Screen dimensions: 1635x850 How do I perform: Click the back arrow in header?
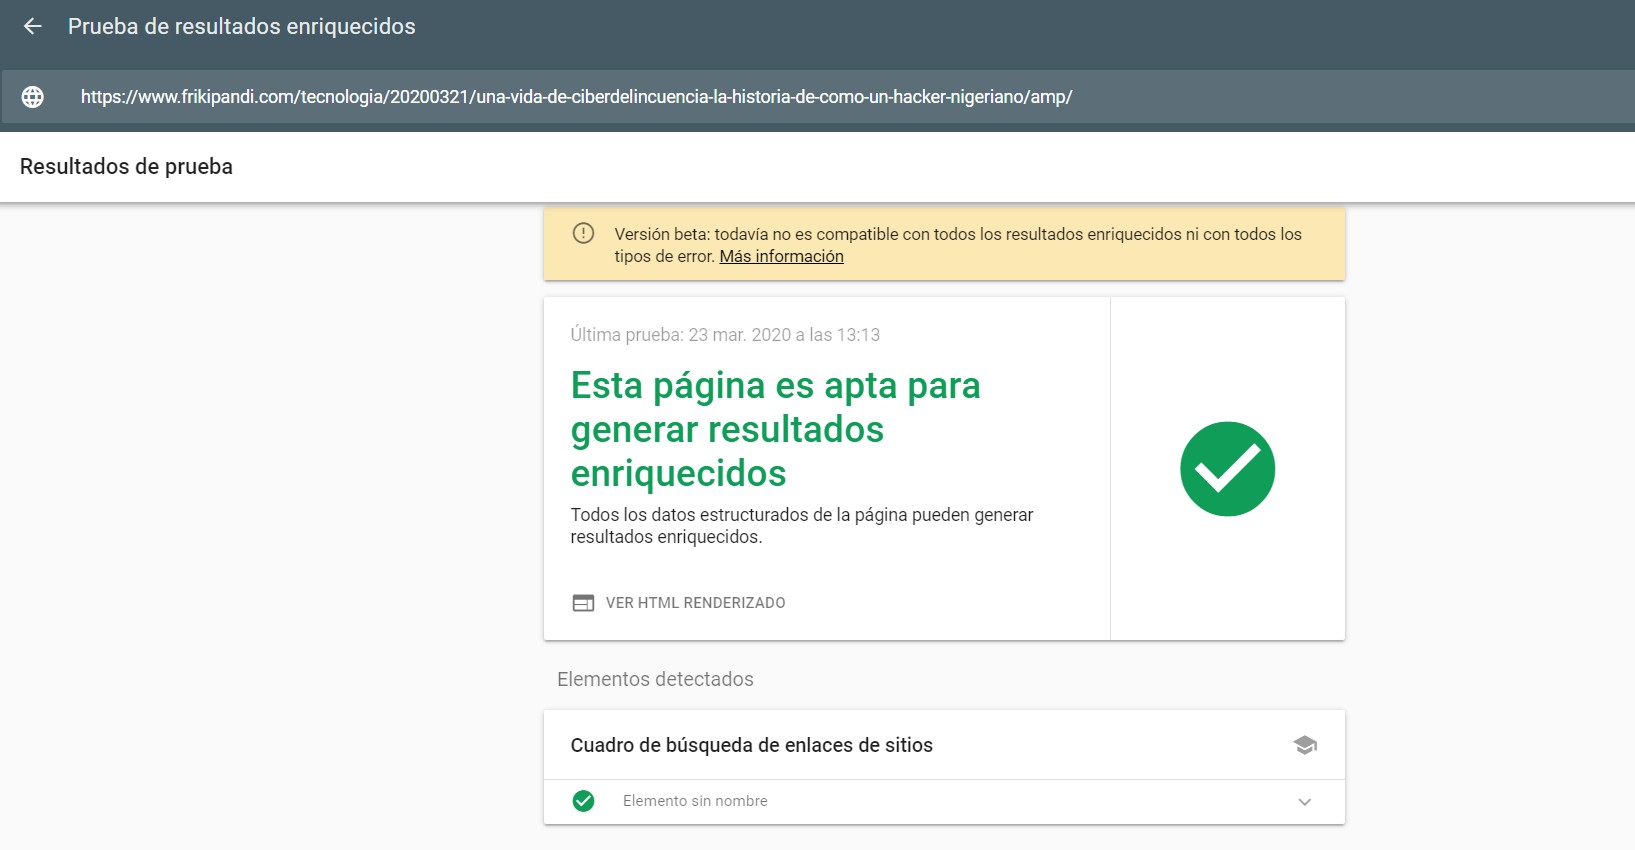[x=33, y=27]
